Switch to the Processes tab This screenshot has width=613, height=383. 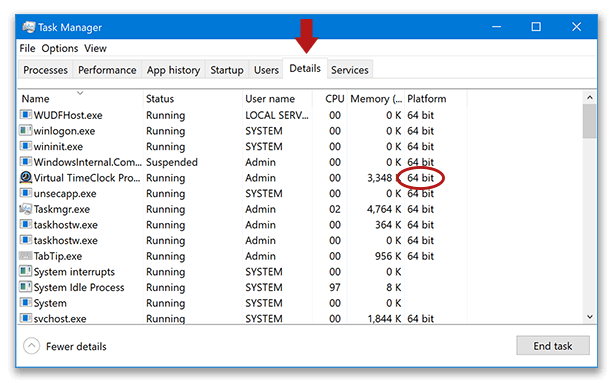[45, 70]
